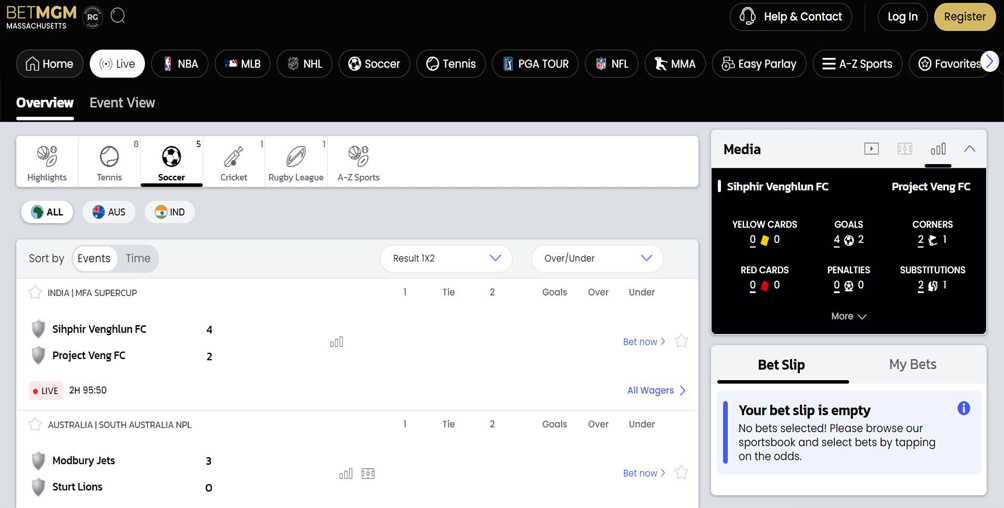This screenshot has height=508, width=1004.
Task: Switch to the Event View tab
Action: 122,102
